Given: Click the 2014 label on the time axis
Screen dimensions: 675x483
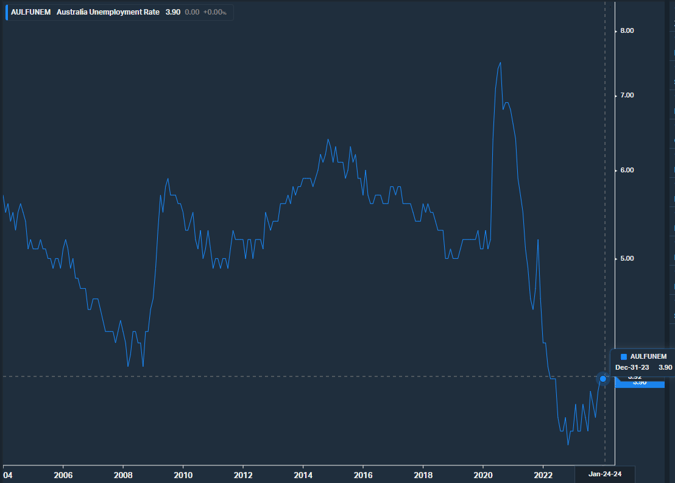Looking at the screenshot, I should (x=303, y=475).
